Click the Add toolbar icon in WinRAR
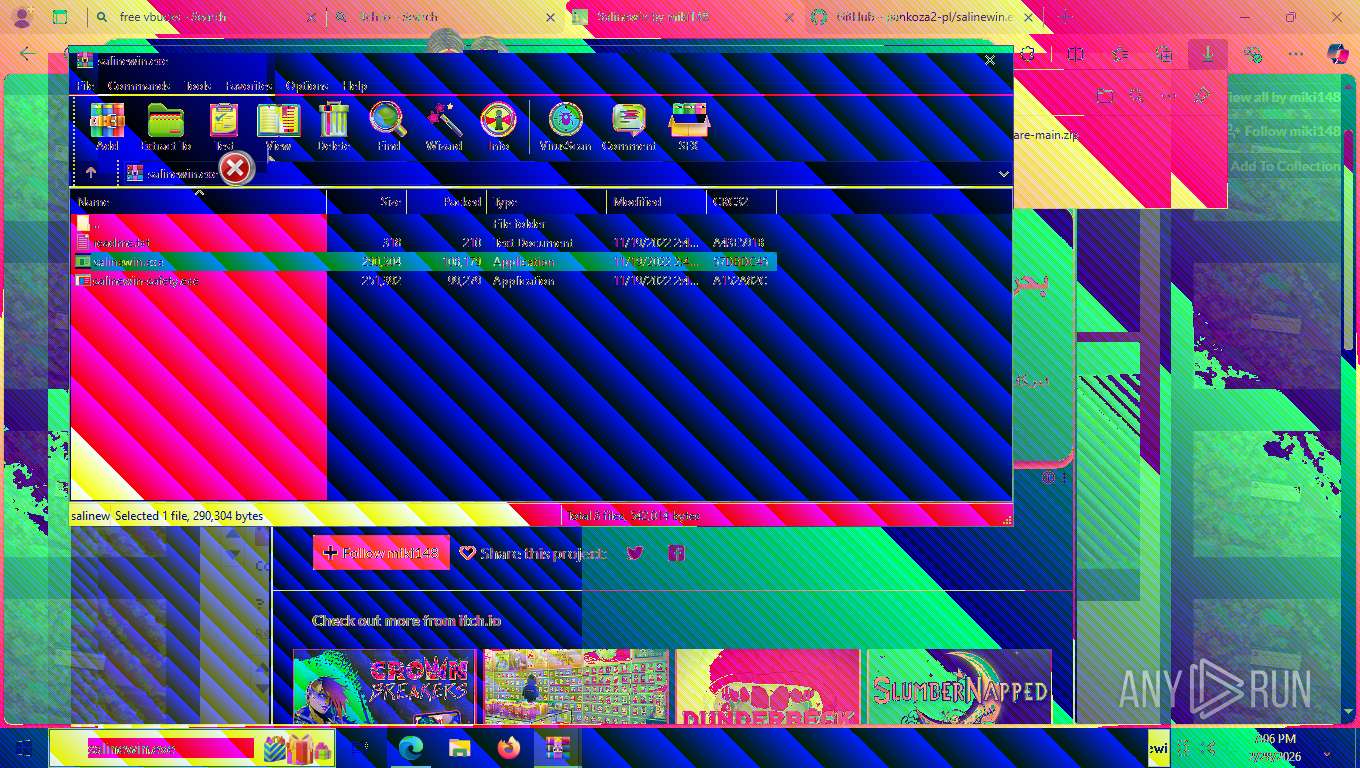The image size is (1360, 768). [107, 127]
